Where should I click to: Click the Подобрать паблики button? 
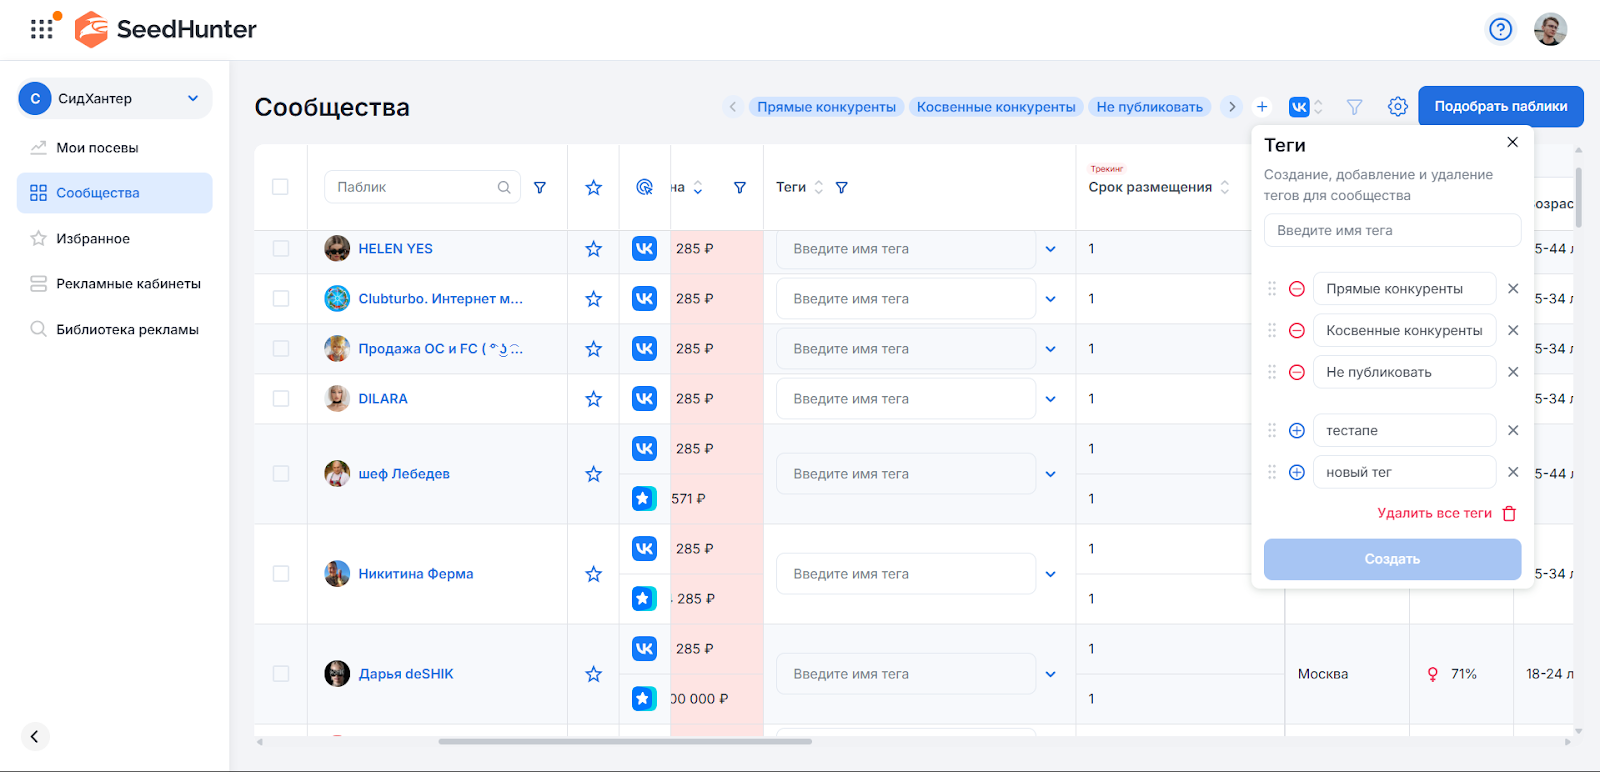1500,107
